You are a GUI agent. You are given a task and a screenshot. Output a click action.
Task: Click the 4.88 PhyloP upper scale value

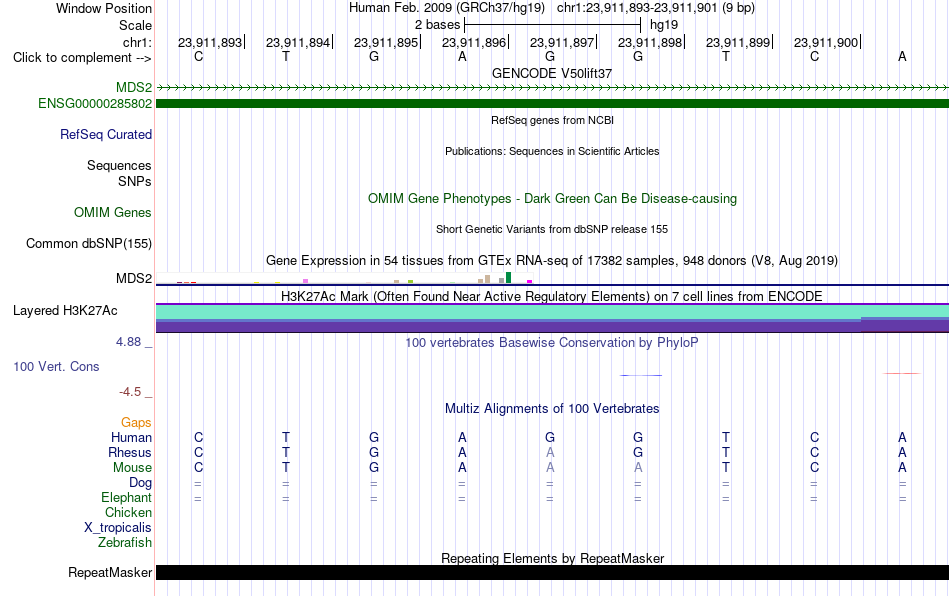(x=128, y=342)
